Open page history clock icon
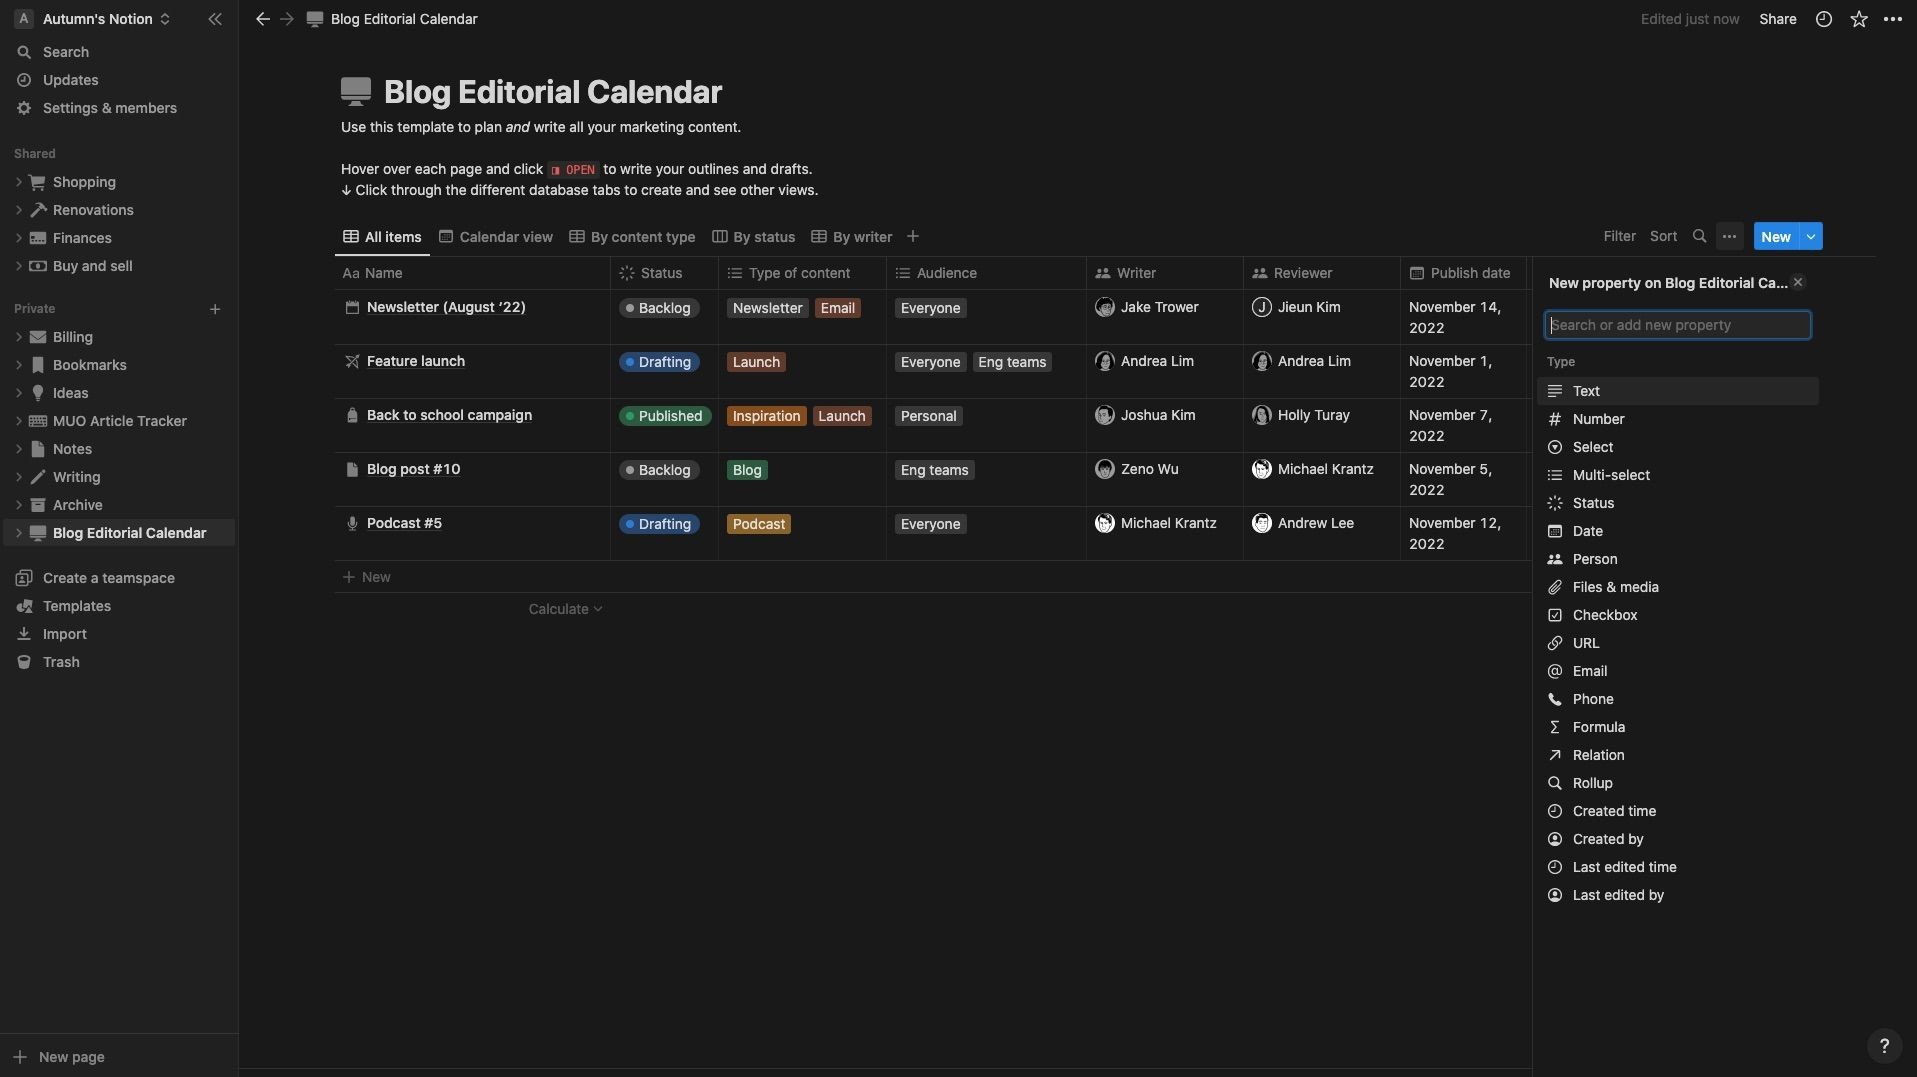The width and height of the screenshot is (1917, 1077). [x=1824, y=19]
